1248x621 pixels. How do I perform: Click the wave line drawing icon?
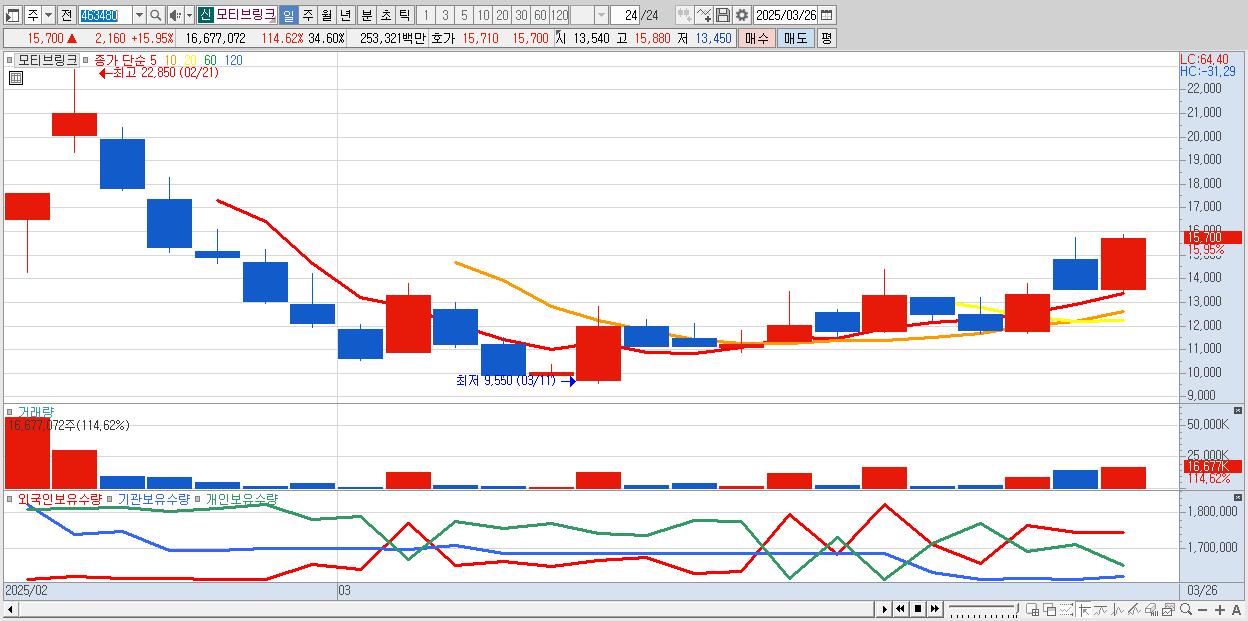[1101, 609]
